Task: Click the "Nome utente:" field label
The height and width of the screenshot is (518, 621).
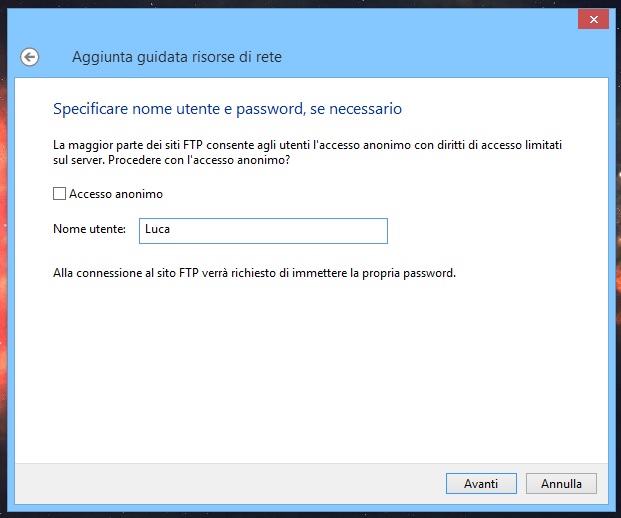Action: pos(89,230)
